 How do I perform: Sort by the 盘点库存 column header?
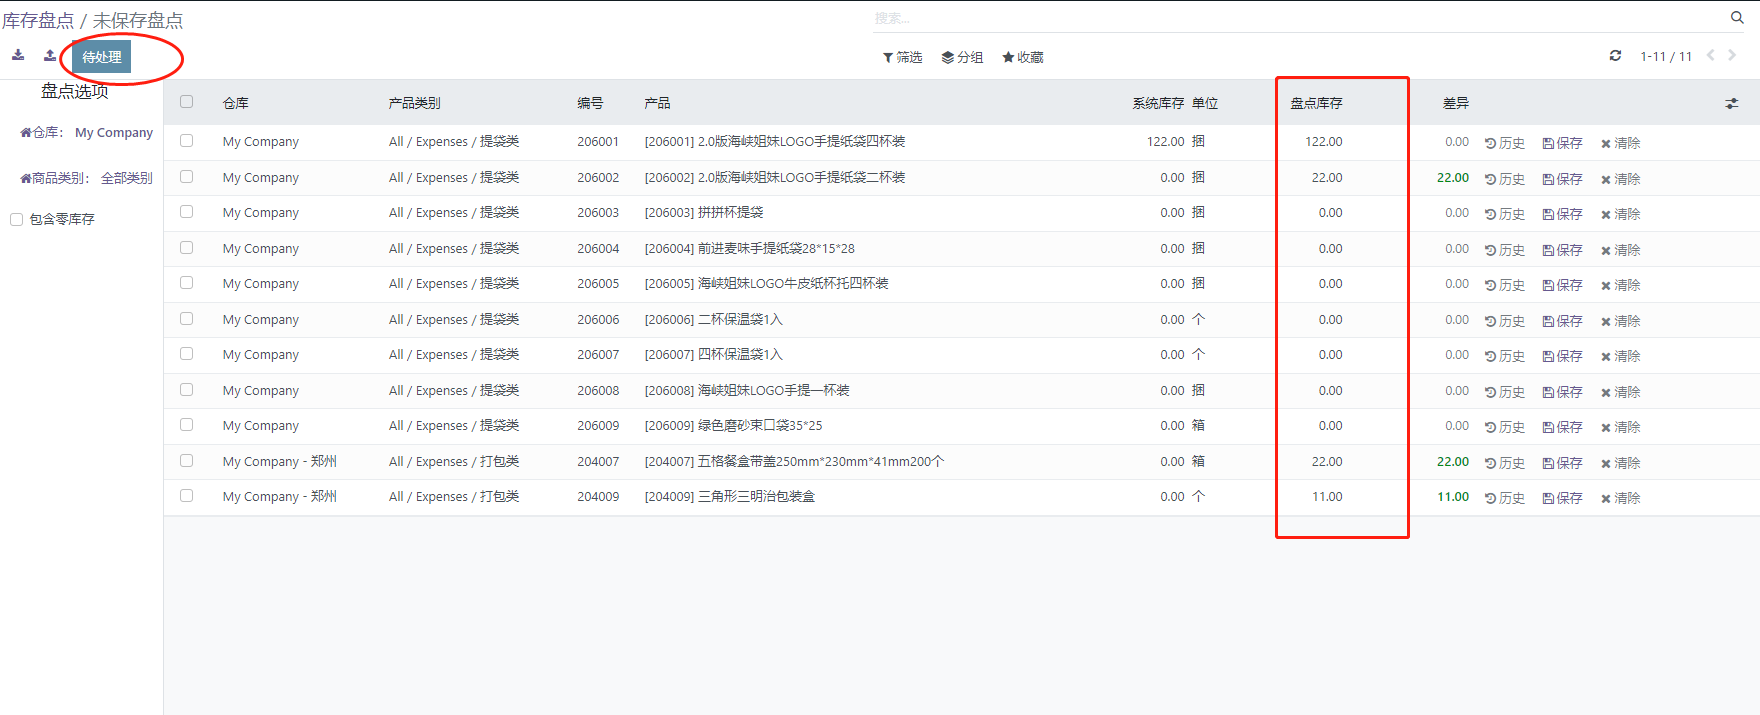point(1316,104)
